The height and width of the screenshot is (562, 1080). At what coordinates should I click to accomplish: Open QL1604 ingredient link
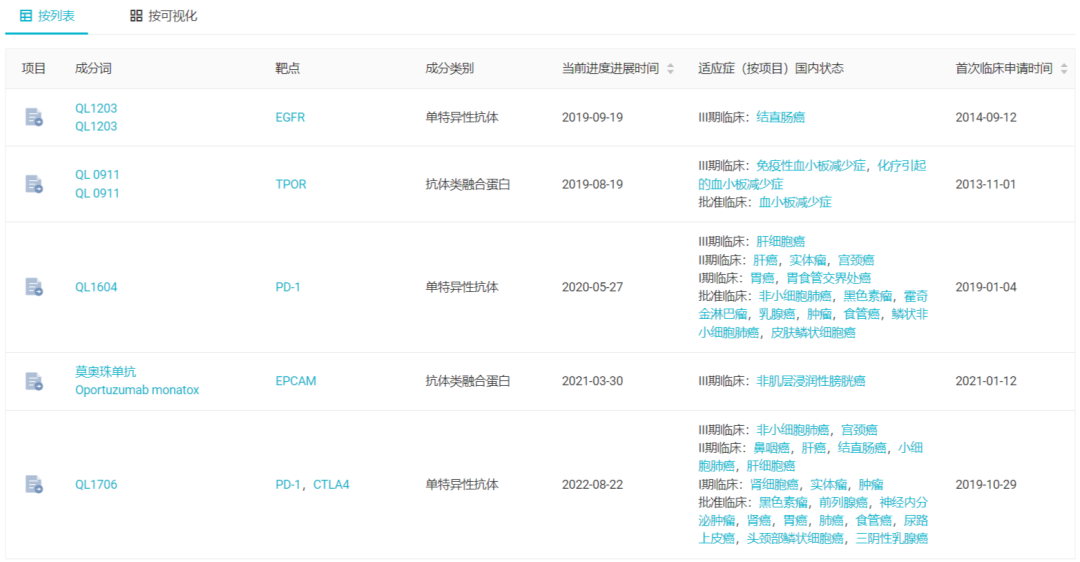[96, 287]
